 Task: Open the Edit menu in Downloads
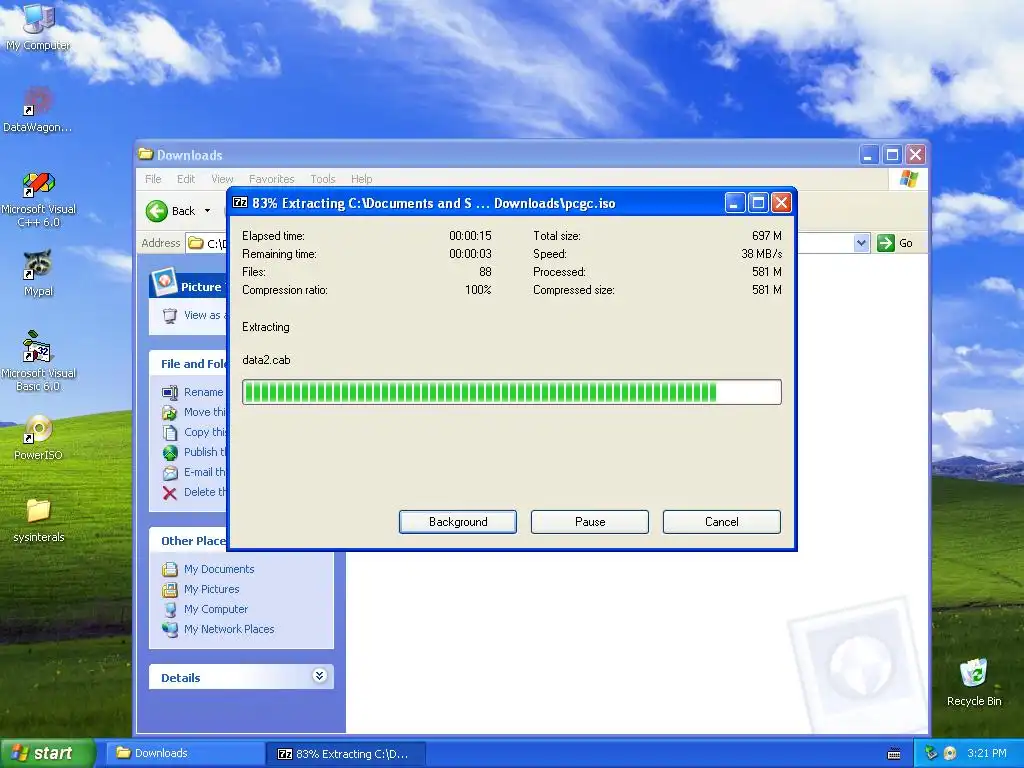tap(185, 179)
